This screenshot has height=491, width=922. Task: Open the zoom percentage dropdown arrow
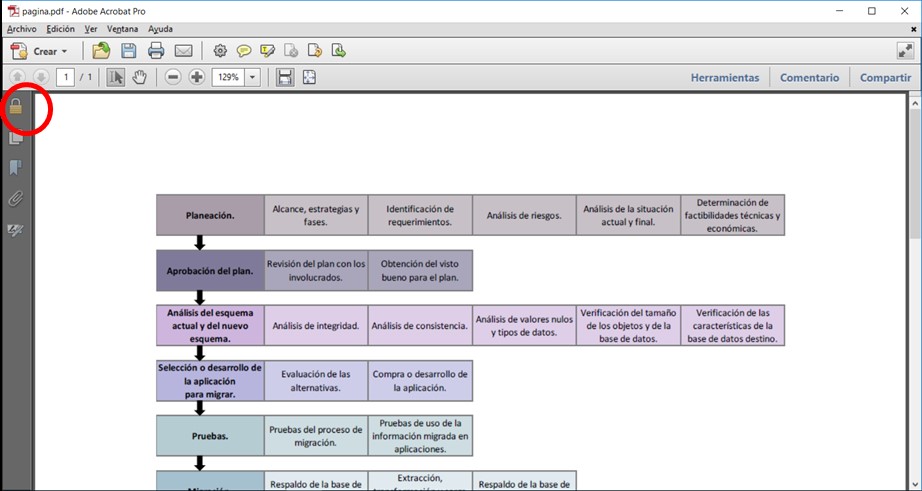pos(252,77)
